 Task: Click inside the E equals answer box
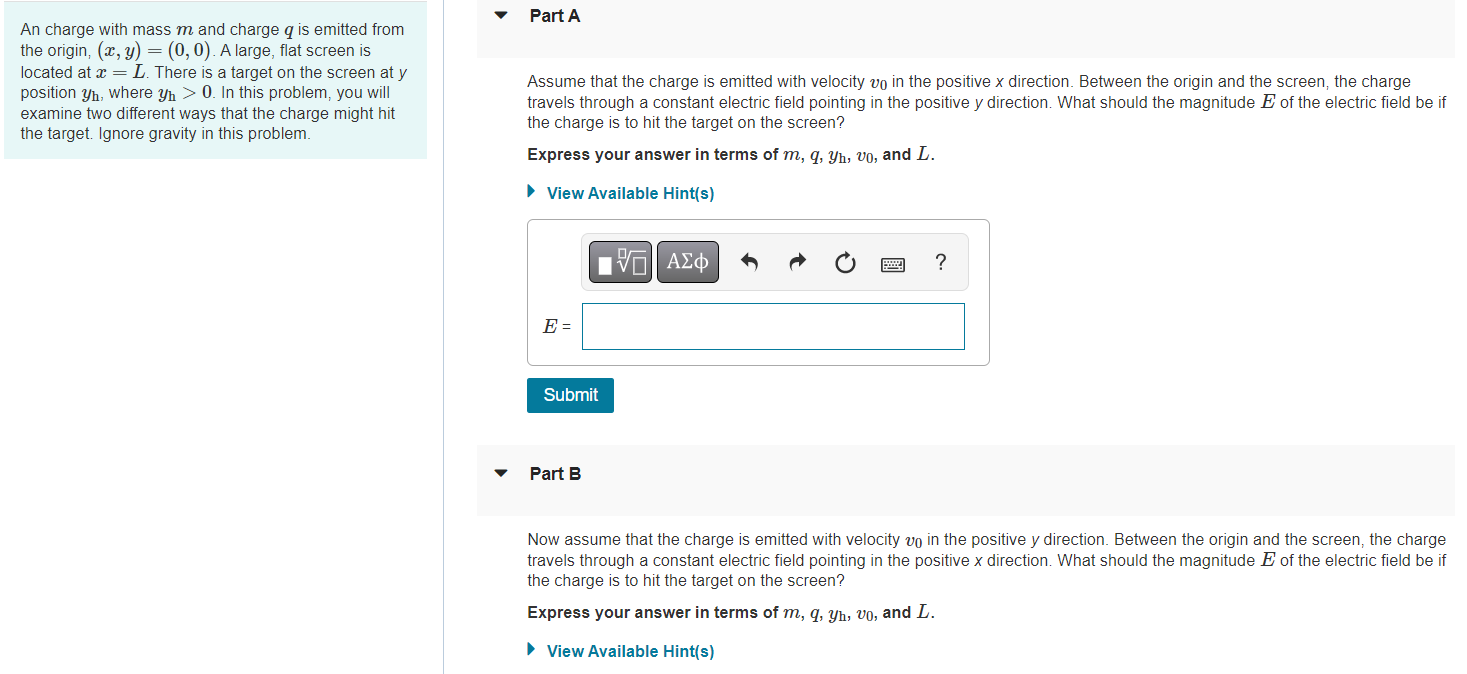click(x=772, y=326)
